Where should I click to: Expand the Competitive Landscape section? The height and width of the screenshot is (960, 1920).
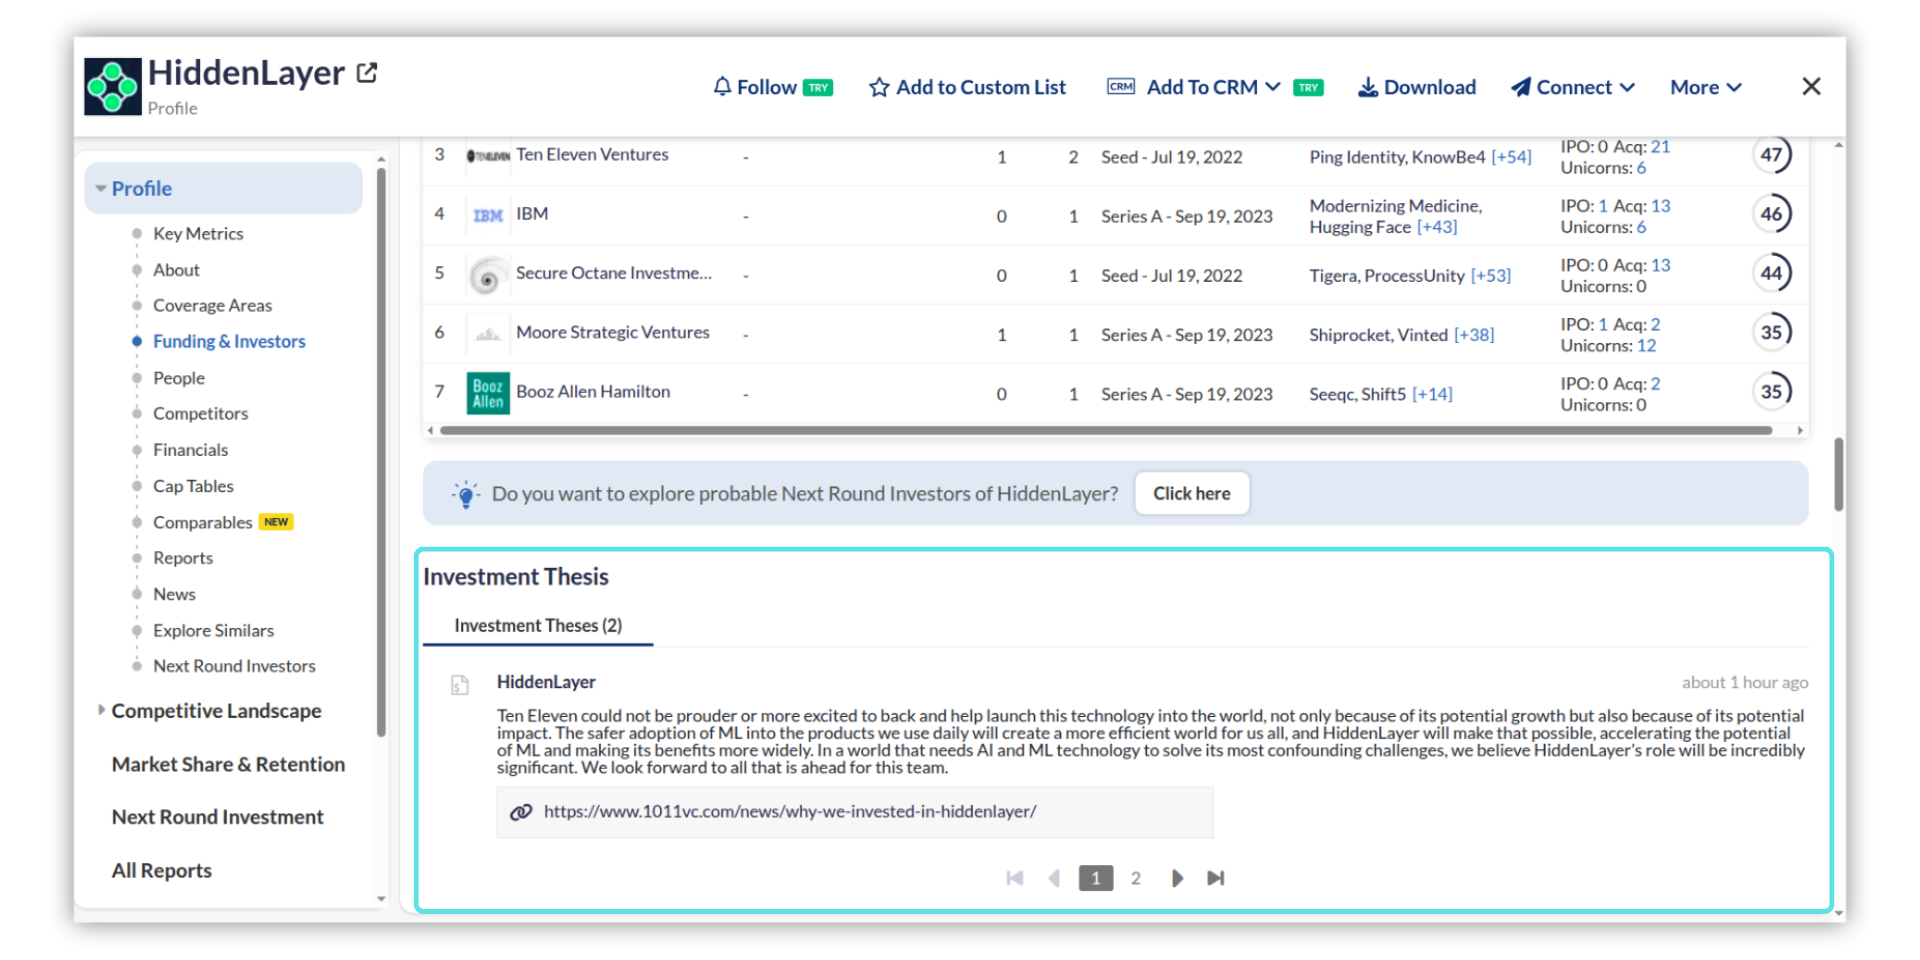click(101, 710)
